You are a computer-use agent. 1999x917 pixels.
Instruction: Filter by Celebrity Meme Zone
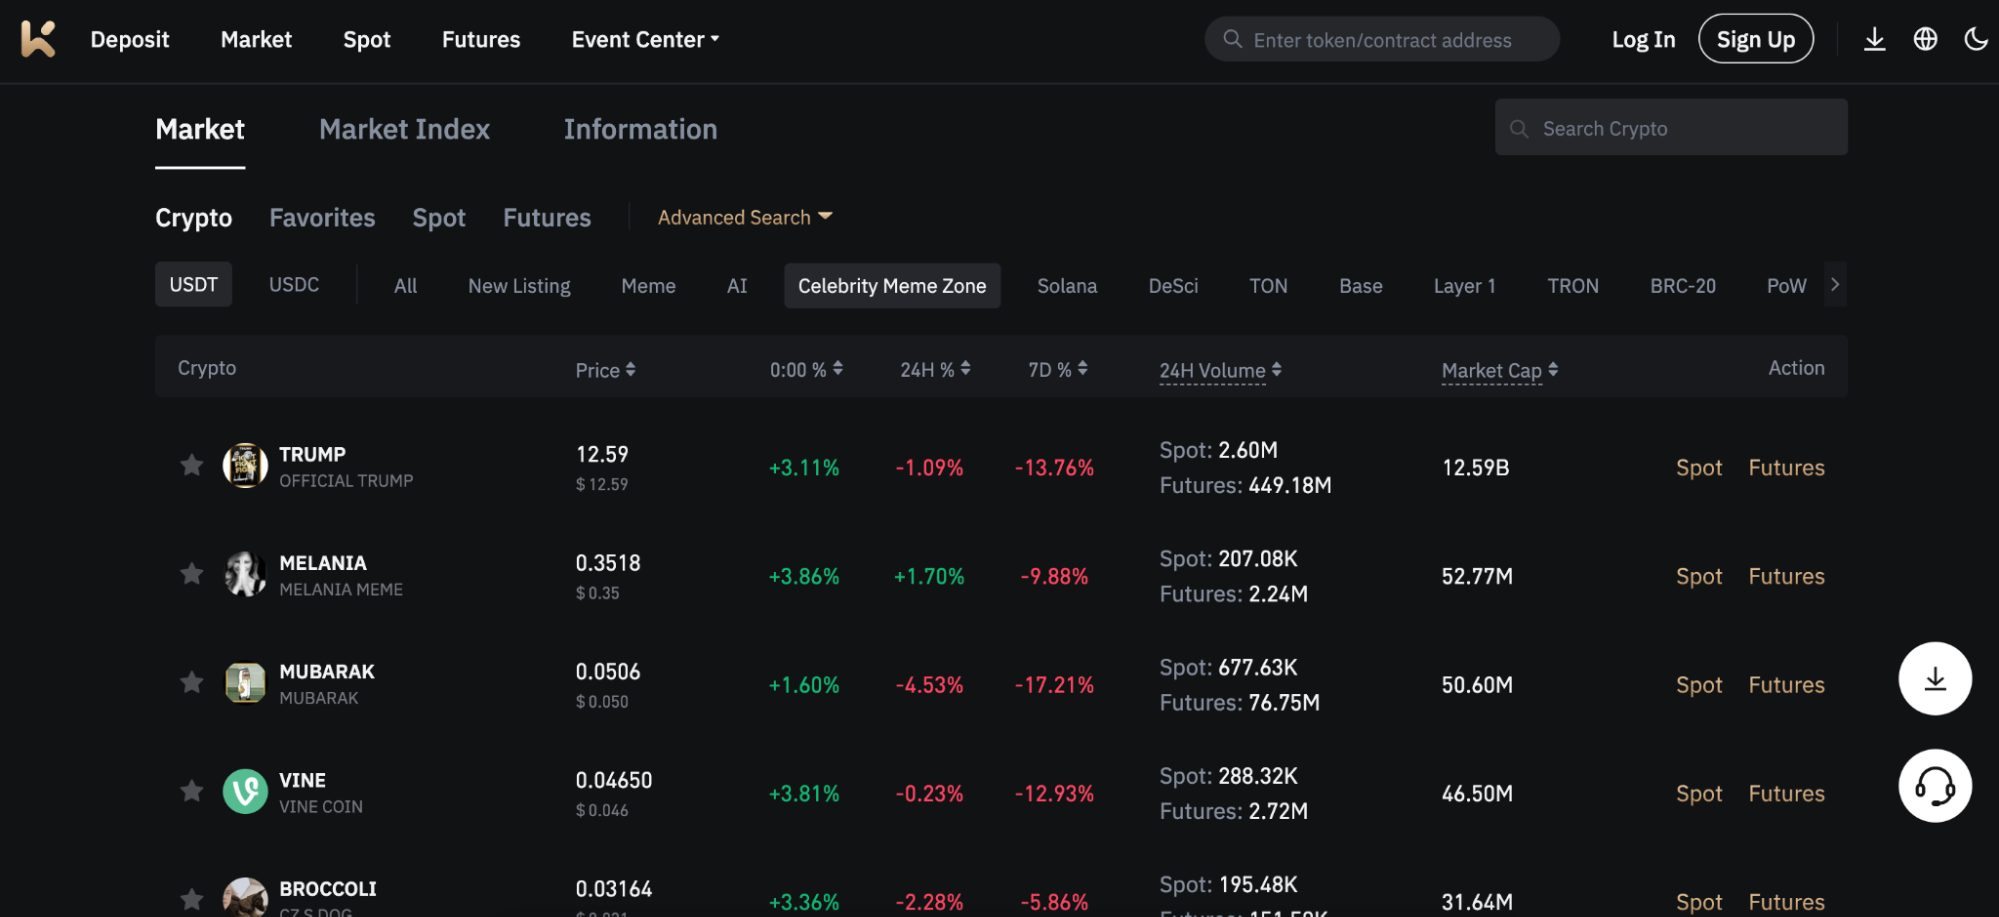pyautogui.click(x=892, y=286)
